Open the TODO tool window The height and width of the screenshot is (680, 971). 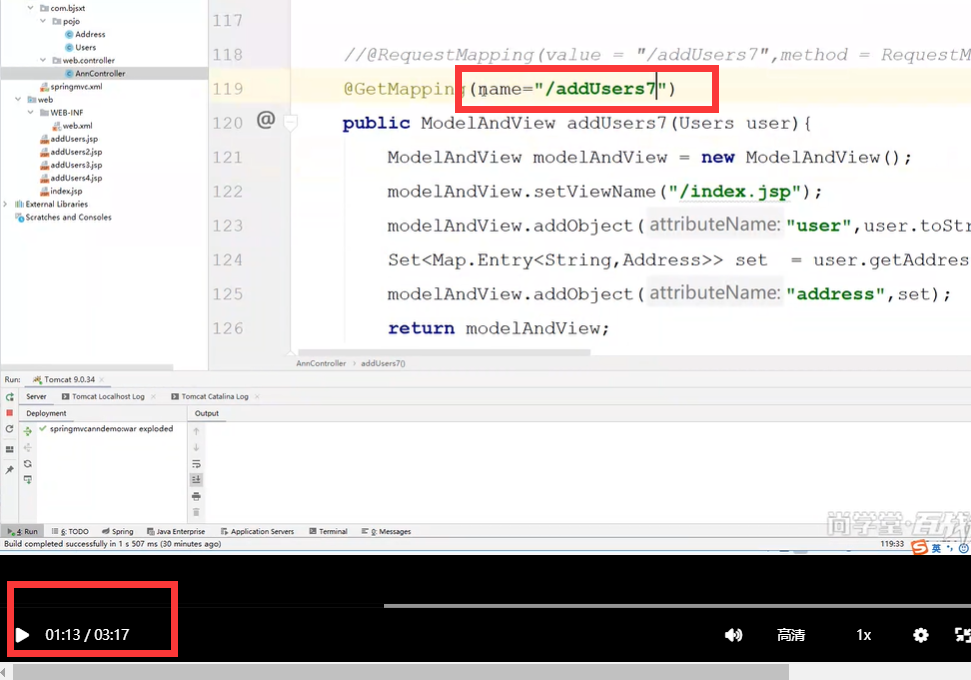coord(70,531)
